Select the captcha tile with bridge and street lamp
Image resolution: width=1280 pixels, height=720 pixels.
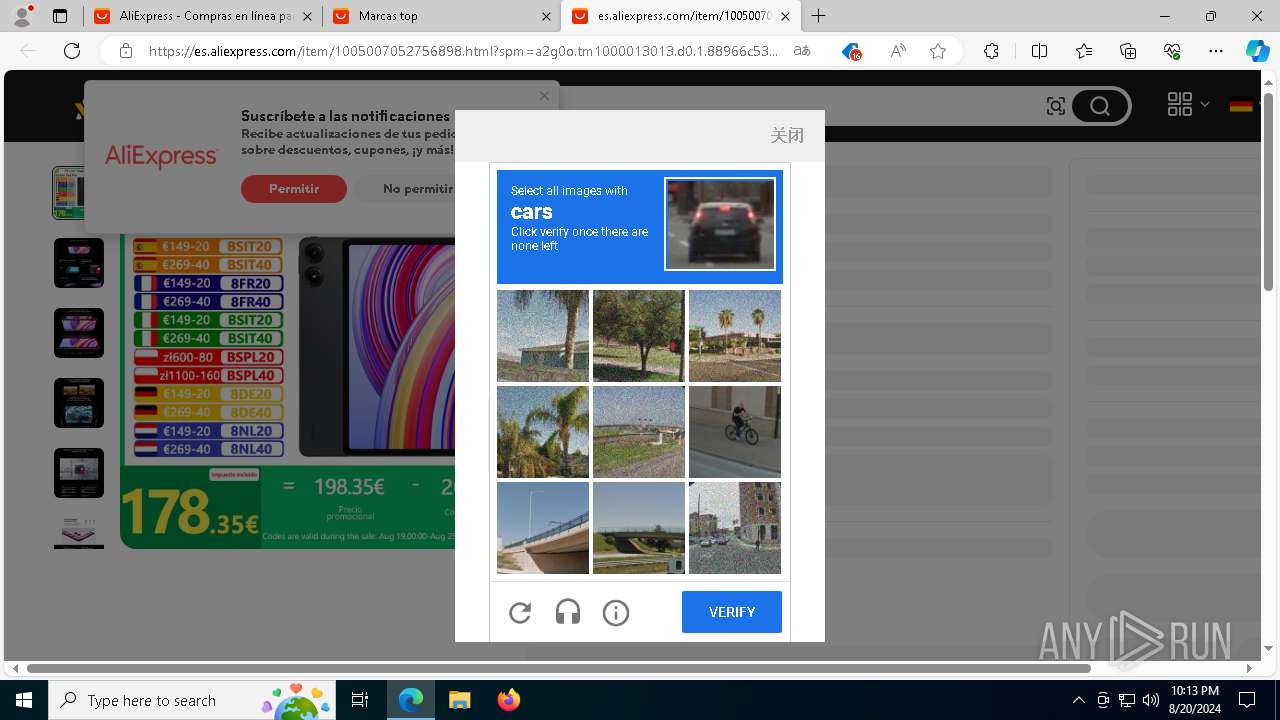point(543,528)
